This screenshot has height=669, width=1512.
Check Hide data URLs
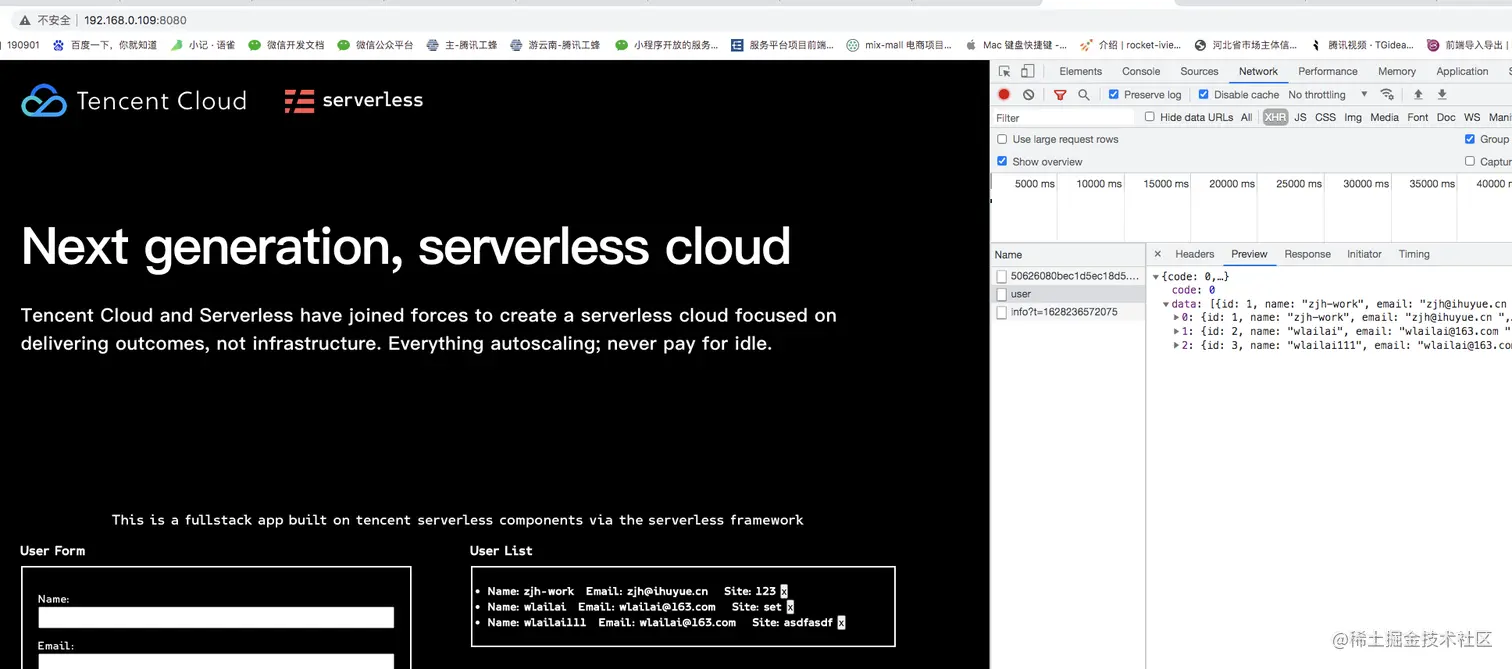point(1150,117)
